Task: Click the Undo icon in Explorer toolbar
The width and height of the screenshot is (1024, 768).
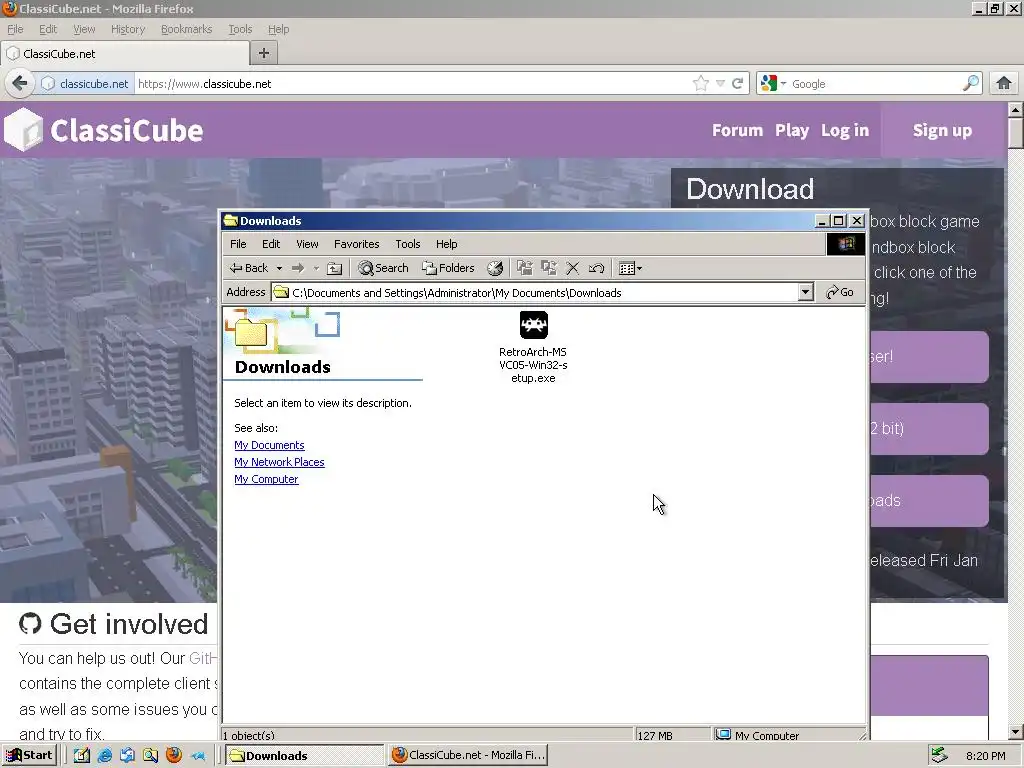Action: (x=596, y=268)
